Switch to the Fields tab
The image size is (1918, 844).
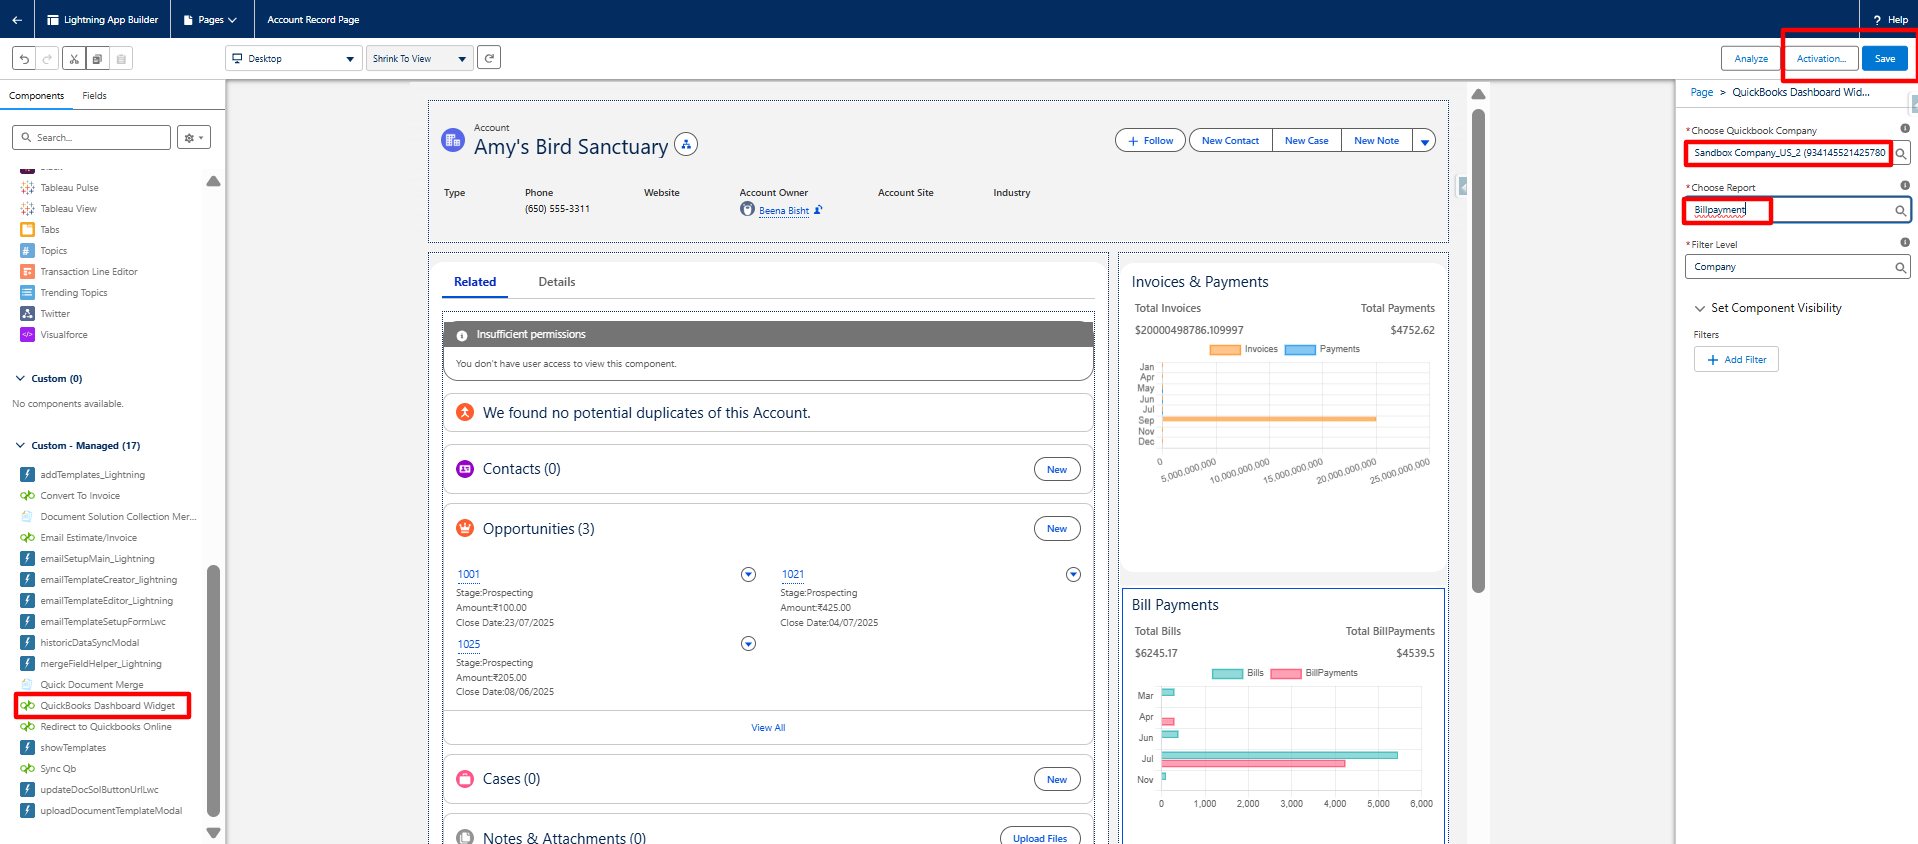[x=95, y=96]
